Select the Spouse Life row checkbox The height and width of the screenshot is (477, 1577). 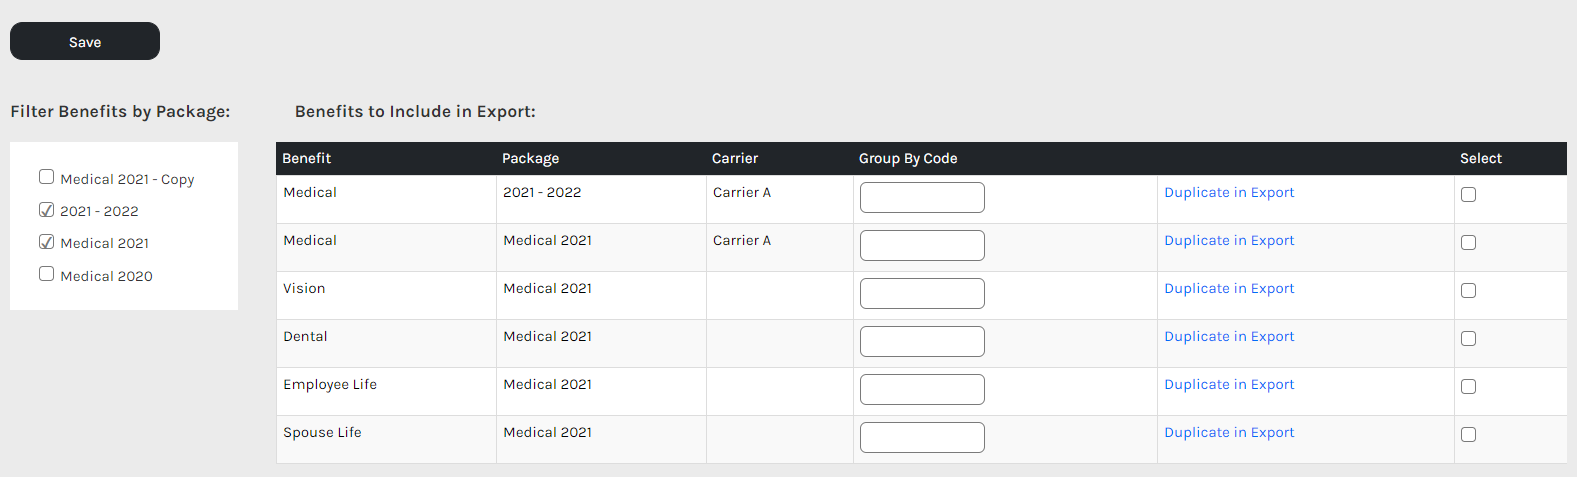tap(1468, 435)
